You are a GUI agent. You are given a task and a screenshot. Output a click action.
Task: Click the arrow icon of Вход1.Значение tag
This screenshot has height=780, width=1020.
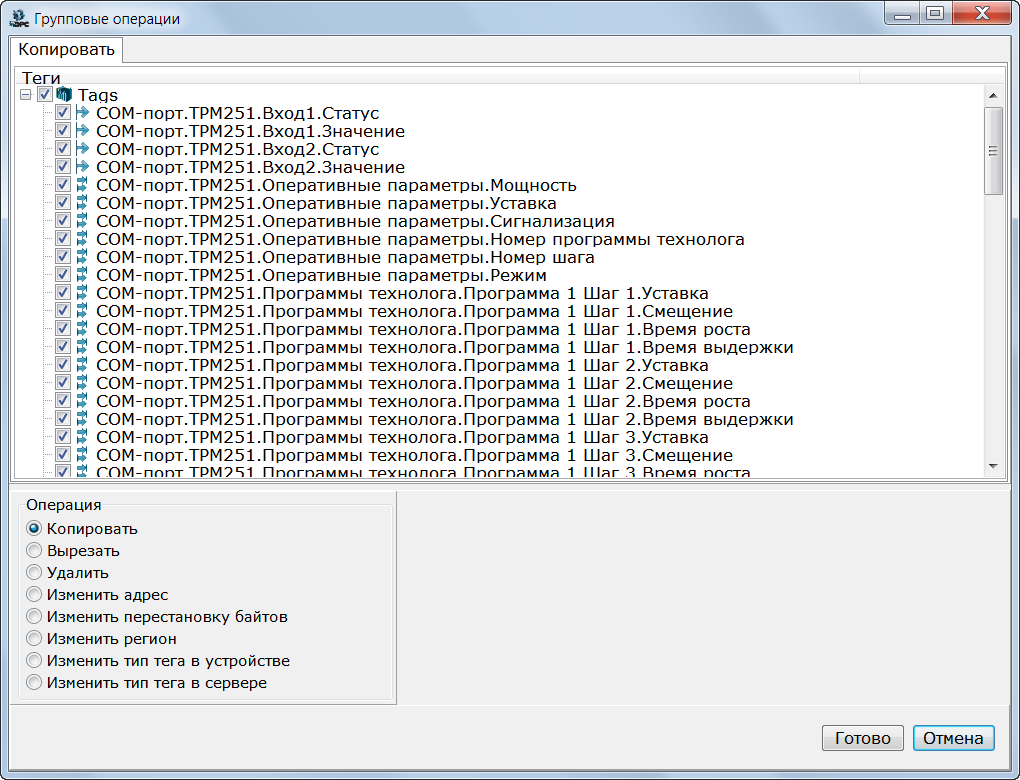(x=82, y=131)
